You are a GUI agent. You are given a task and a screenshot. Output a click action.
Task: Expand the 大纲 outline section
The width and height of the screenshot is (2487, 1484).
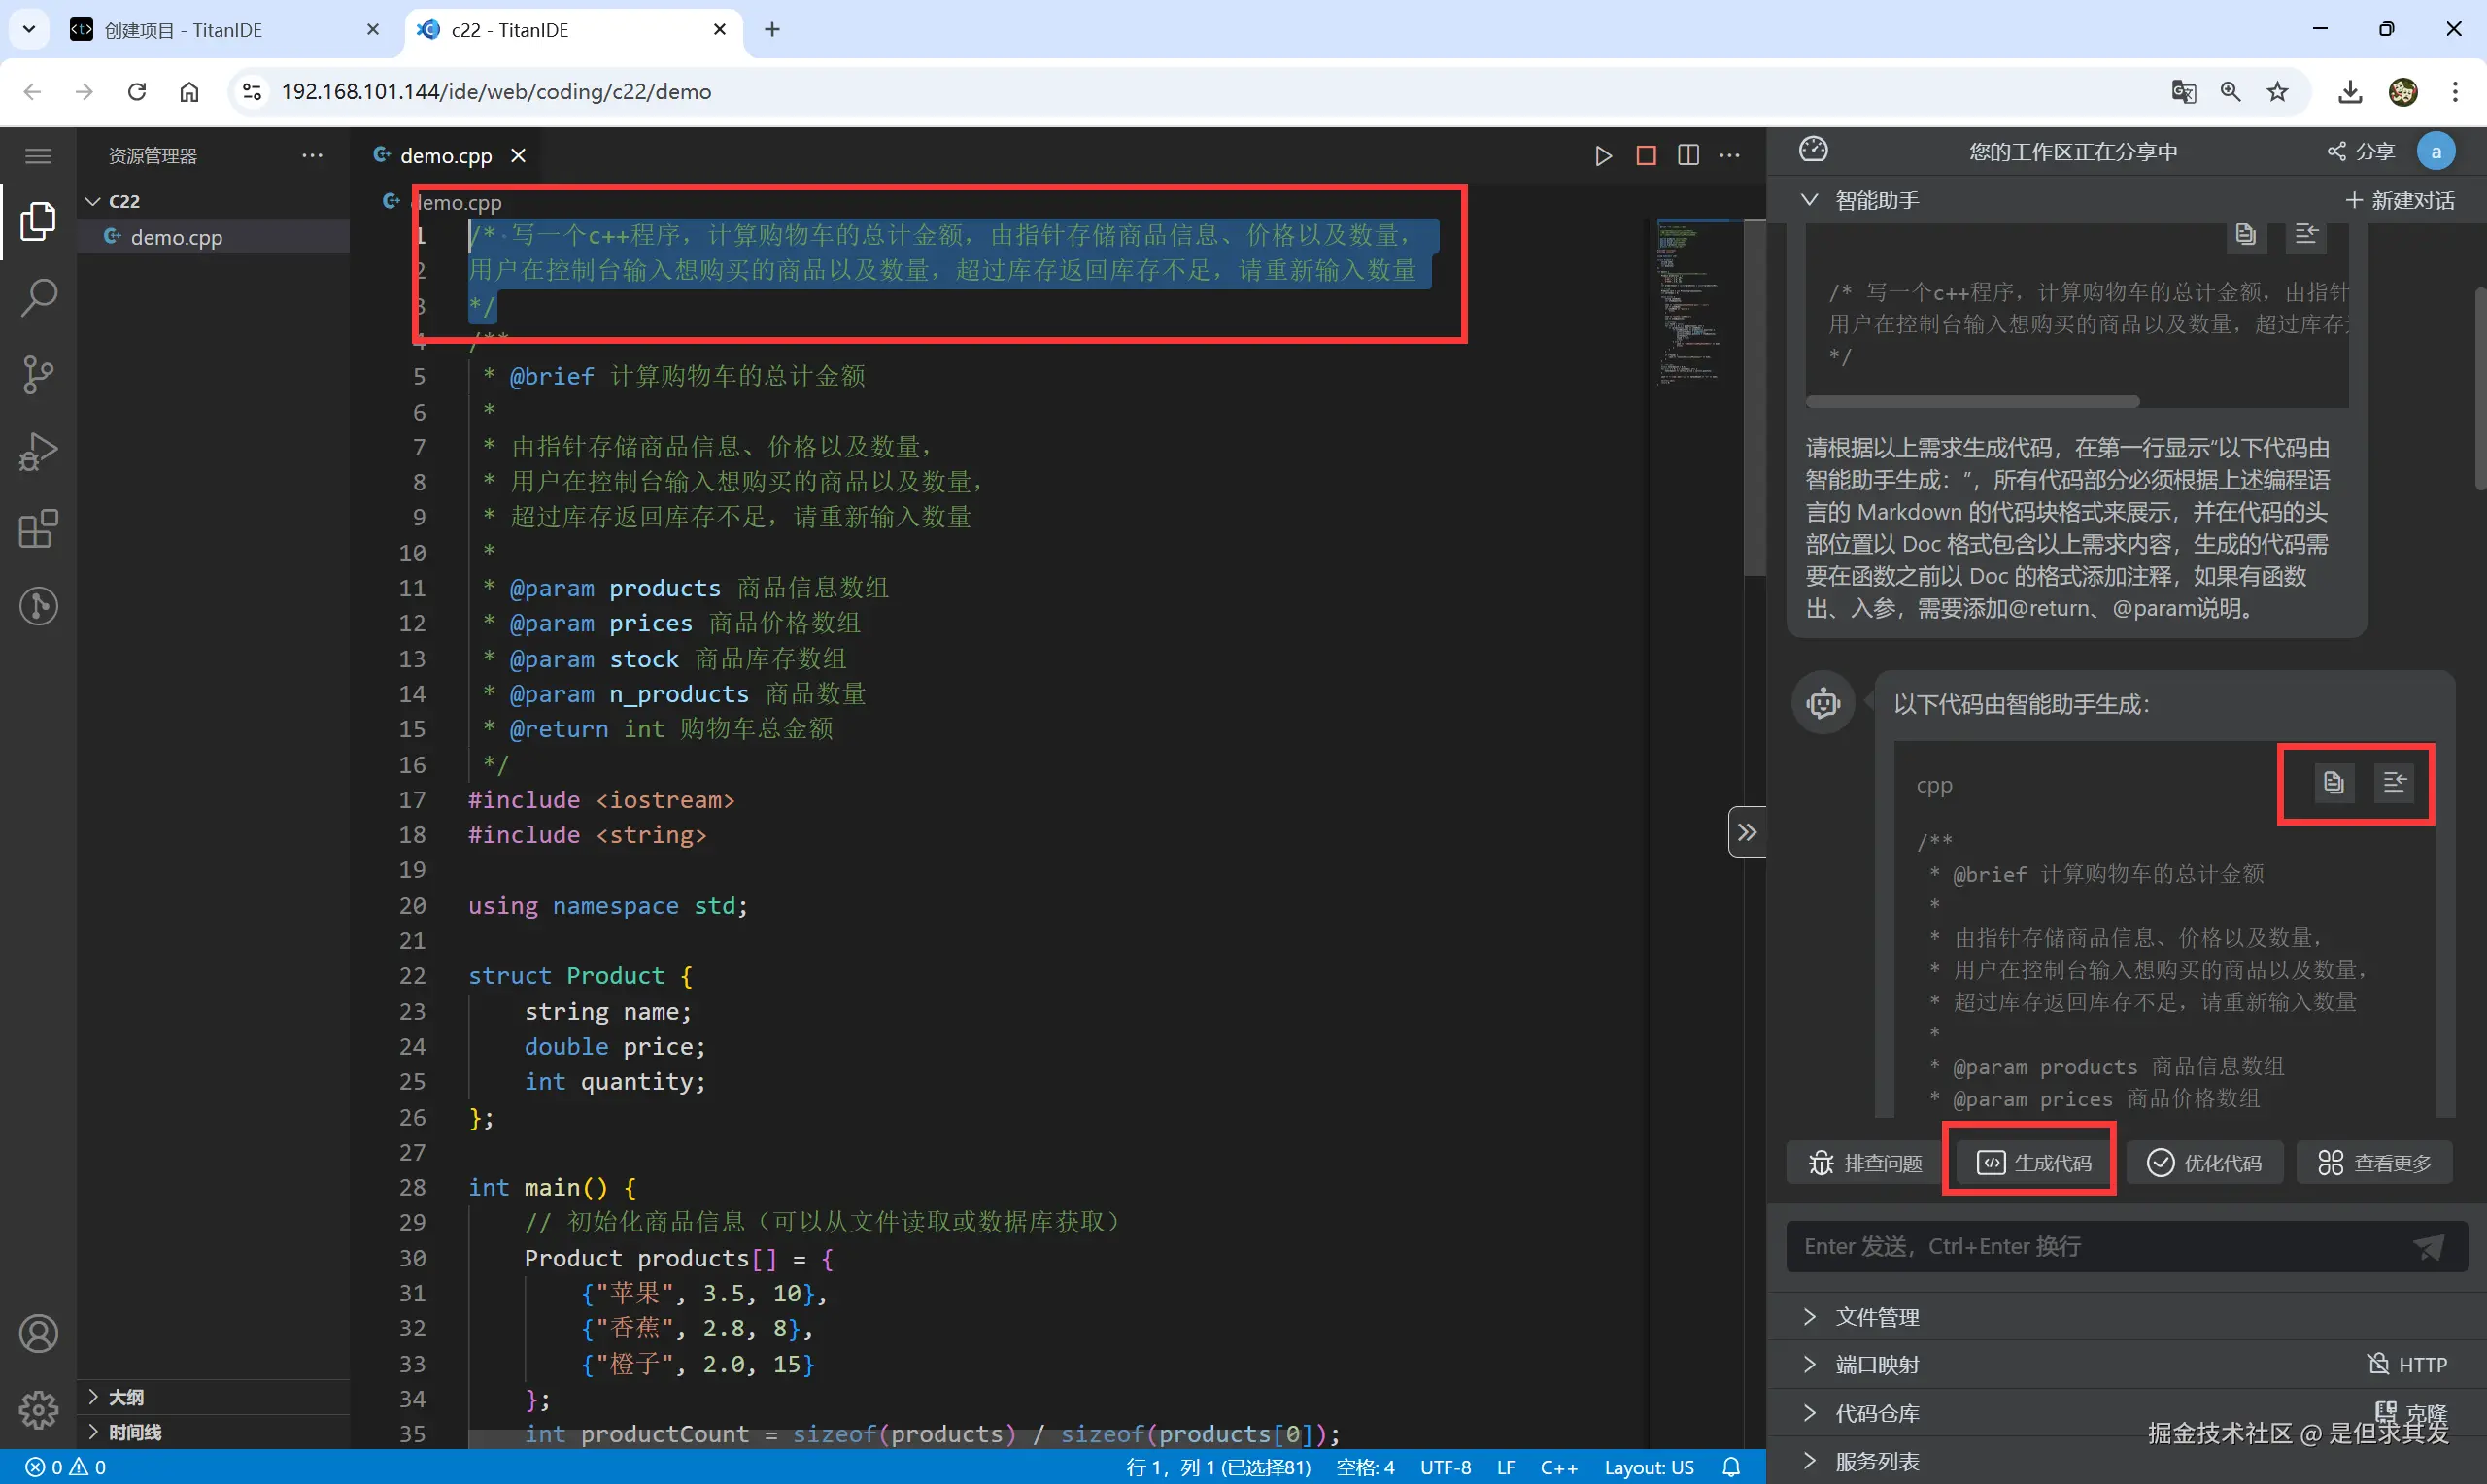pos(125,1397)
